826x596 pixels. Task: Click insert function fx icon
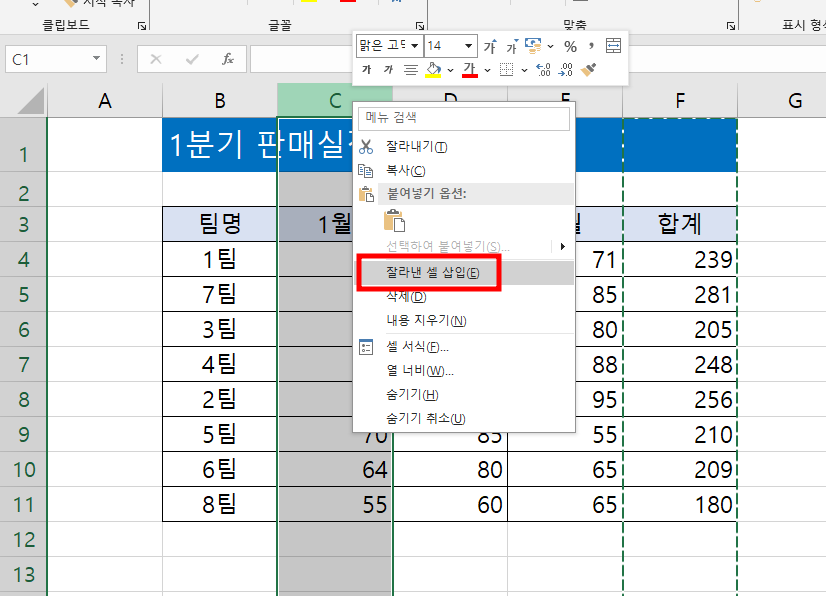pyautogui.click(x=228, y=59)
